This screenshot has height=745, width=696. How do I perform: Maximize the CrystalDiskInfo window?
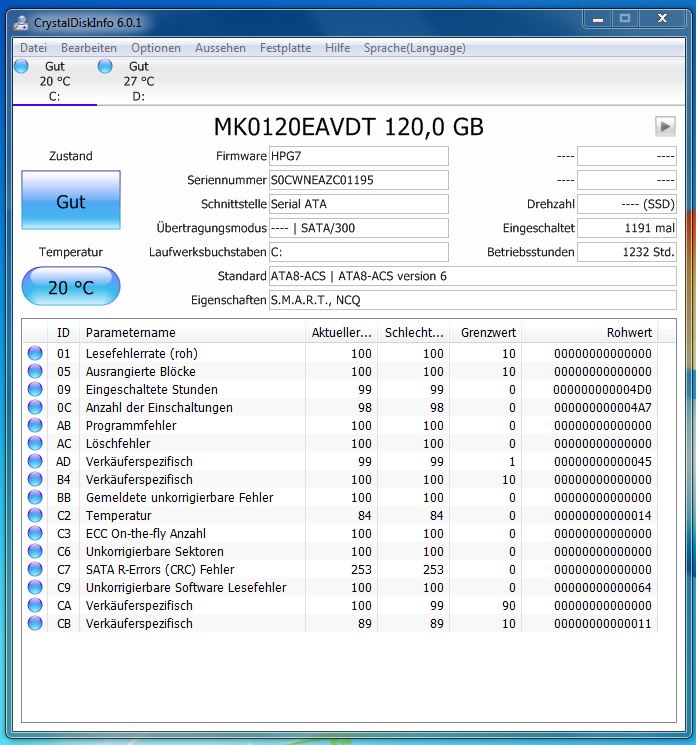point(625,19)
